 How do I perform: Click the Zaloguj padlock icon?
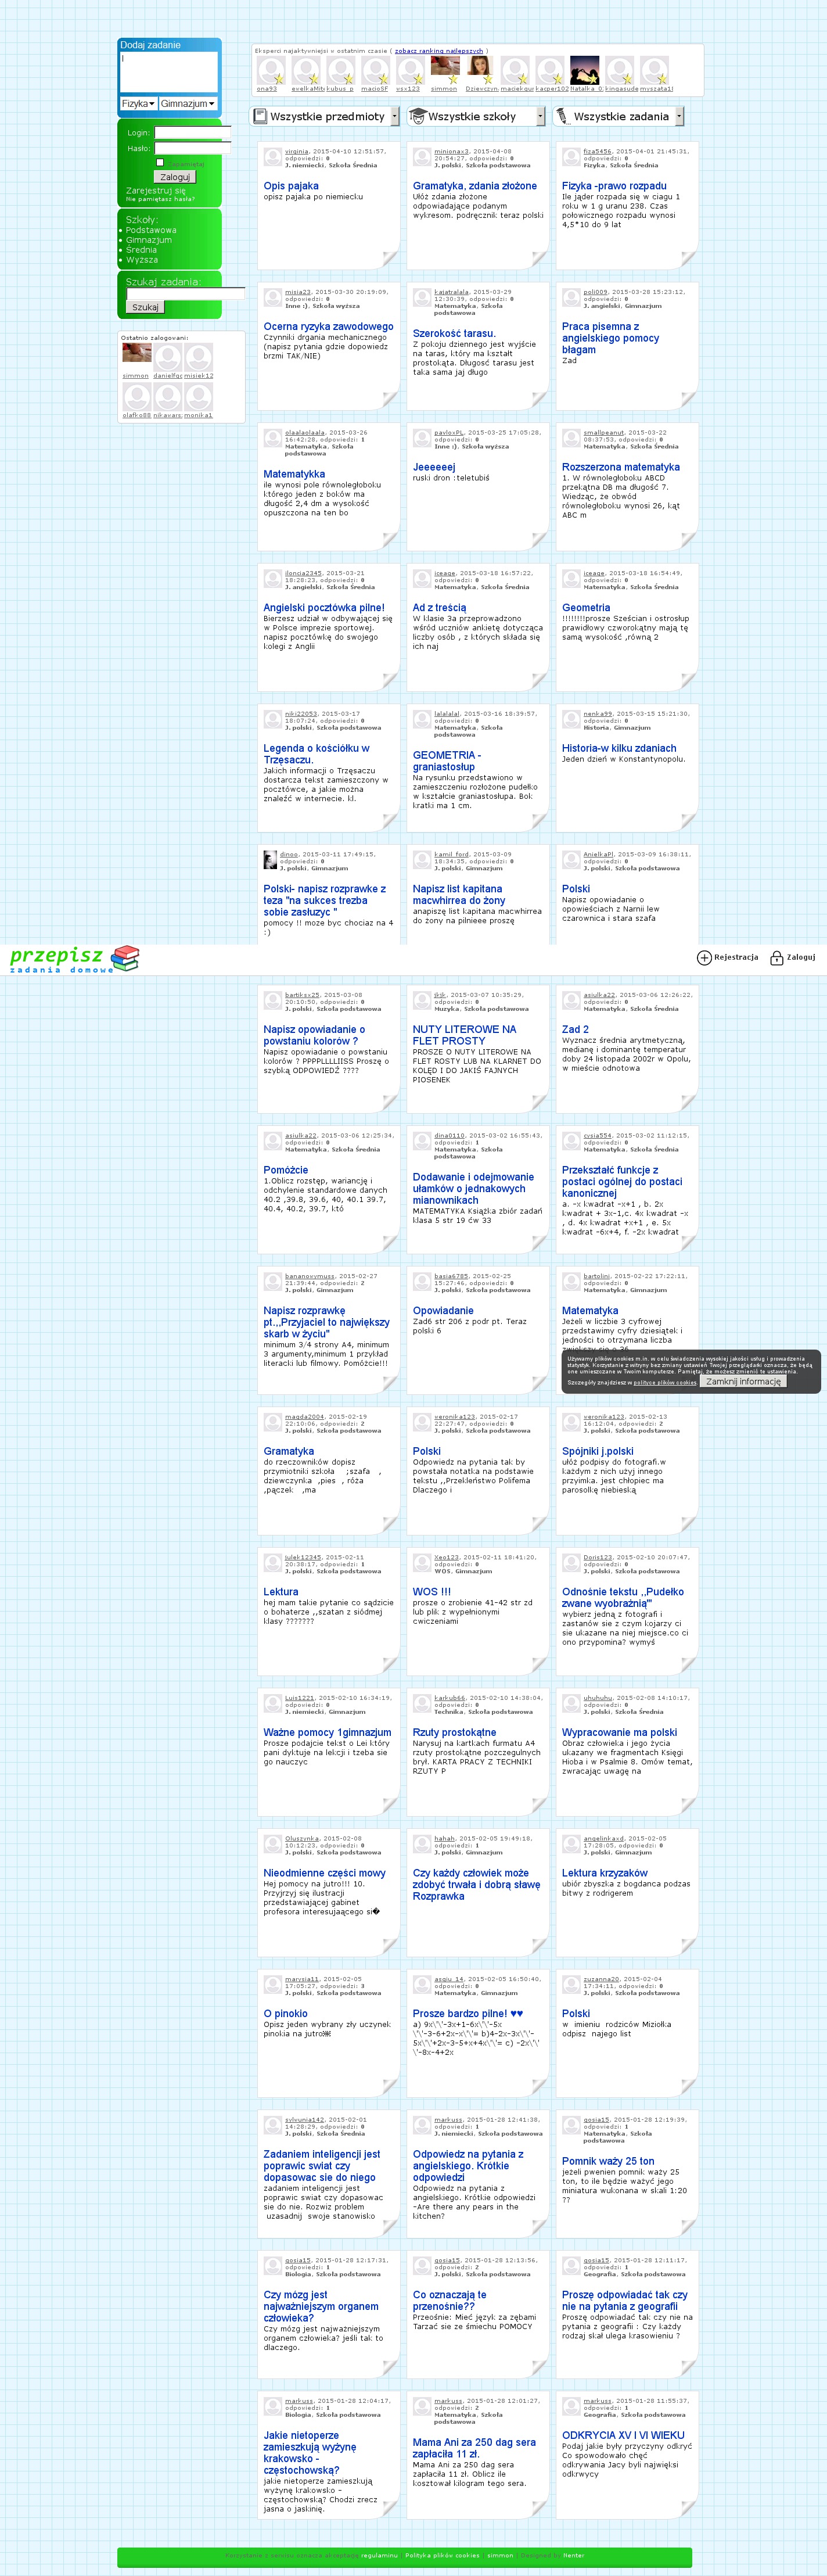click(777, 958)
